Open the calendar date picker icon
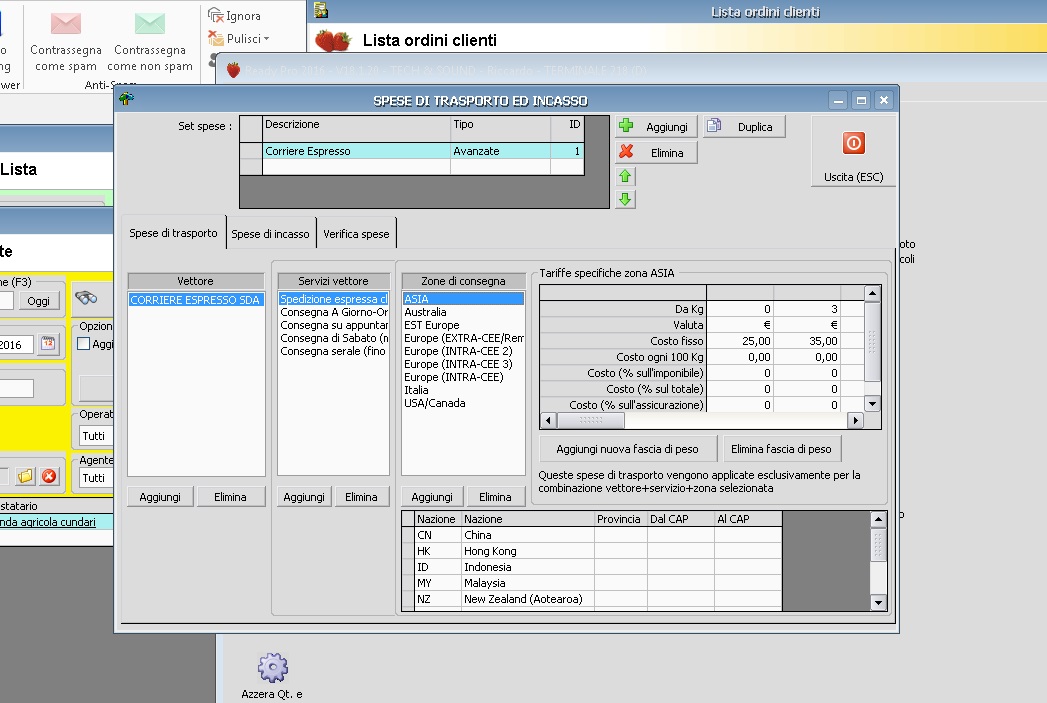The height and width of the screenshot is (703, 1047). point(47,344)
